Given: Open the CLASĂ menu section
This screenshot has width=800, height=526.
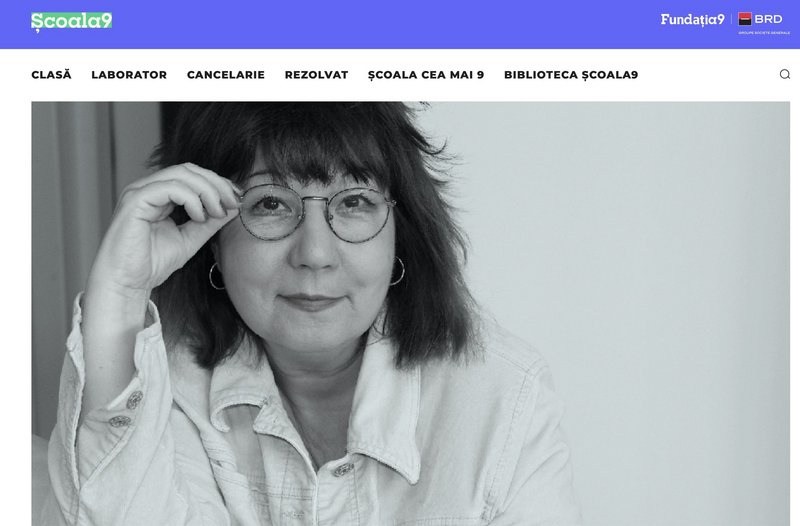Looking at the screenshot, I should 52,75.
